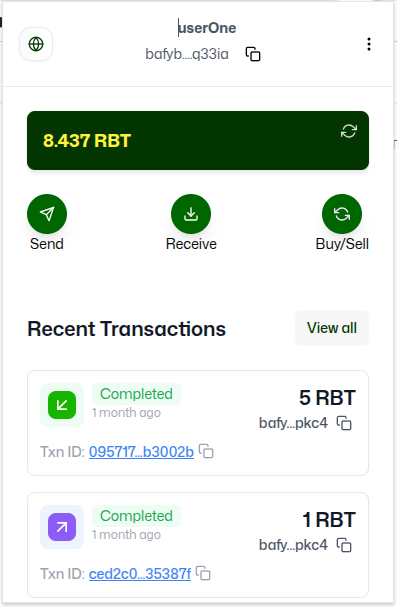The image size is (397, 607).
Task: Refresh the RBT balance
Action: pyautogui.click(x=349, y=131)
